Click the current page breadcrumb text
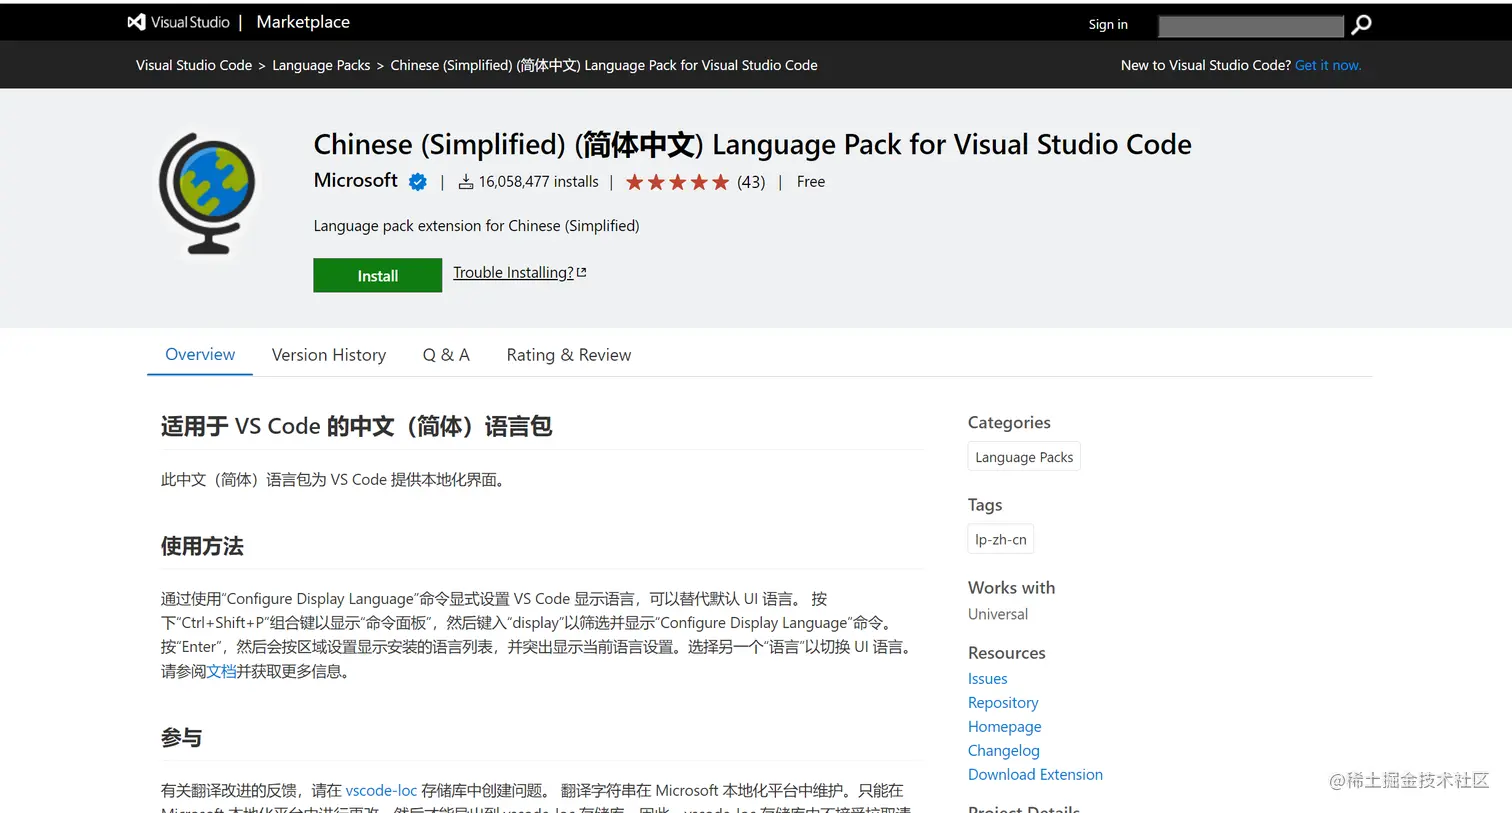 pos(604,65)
